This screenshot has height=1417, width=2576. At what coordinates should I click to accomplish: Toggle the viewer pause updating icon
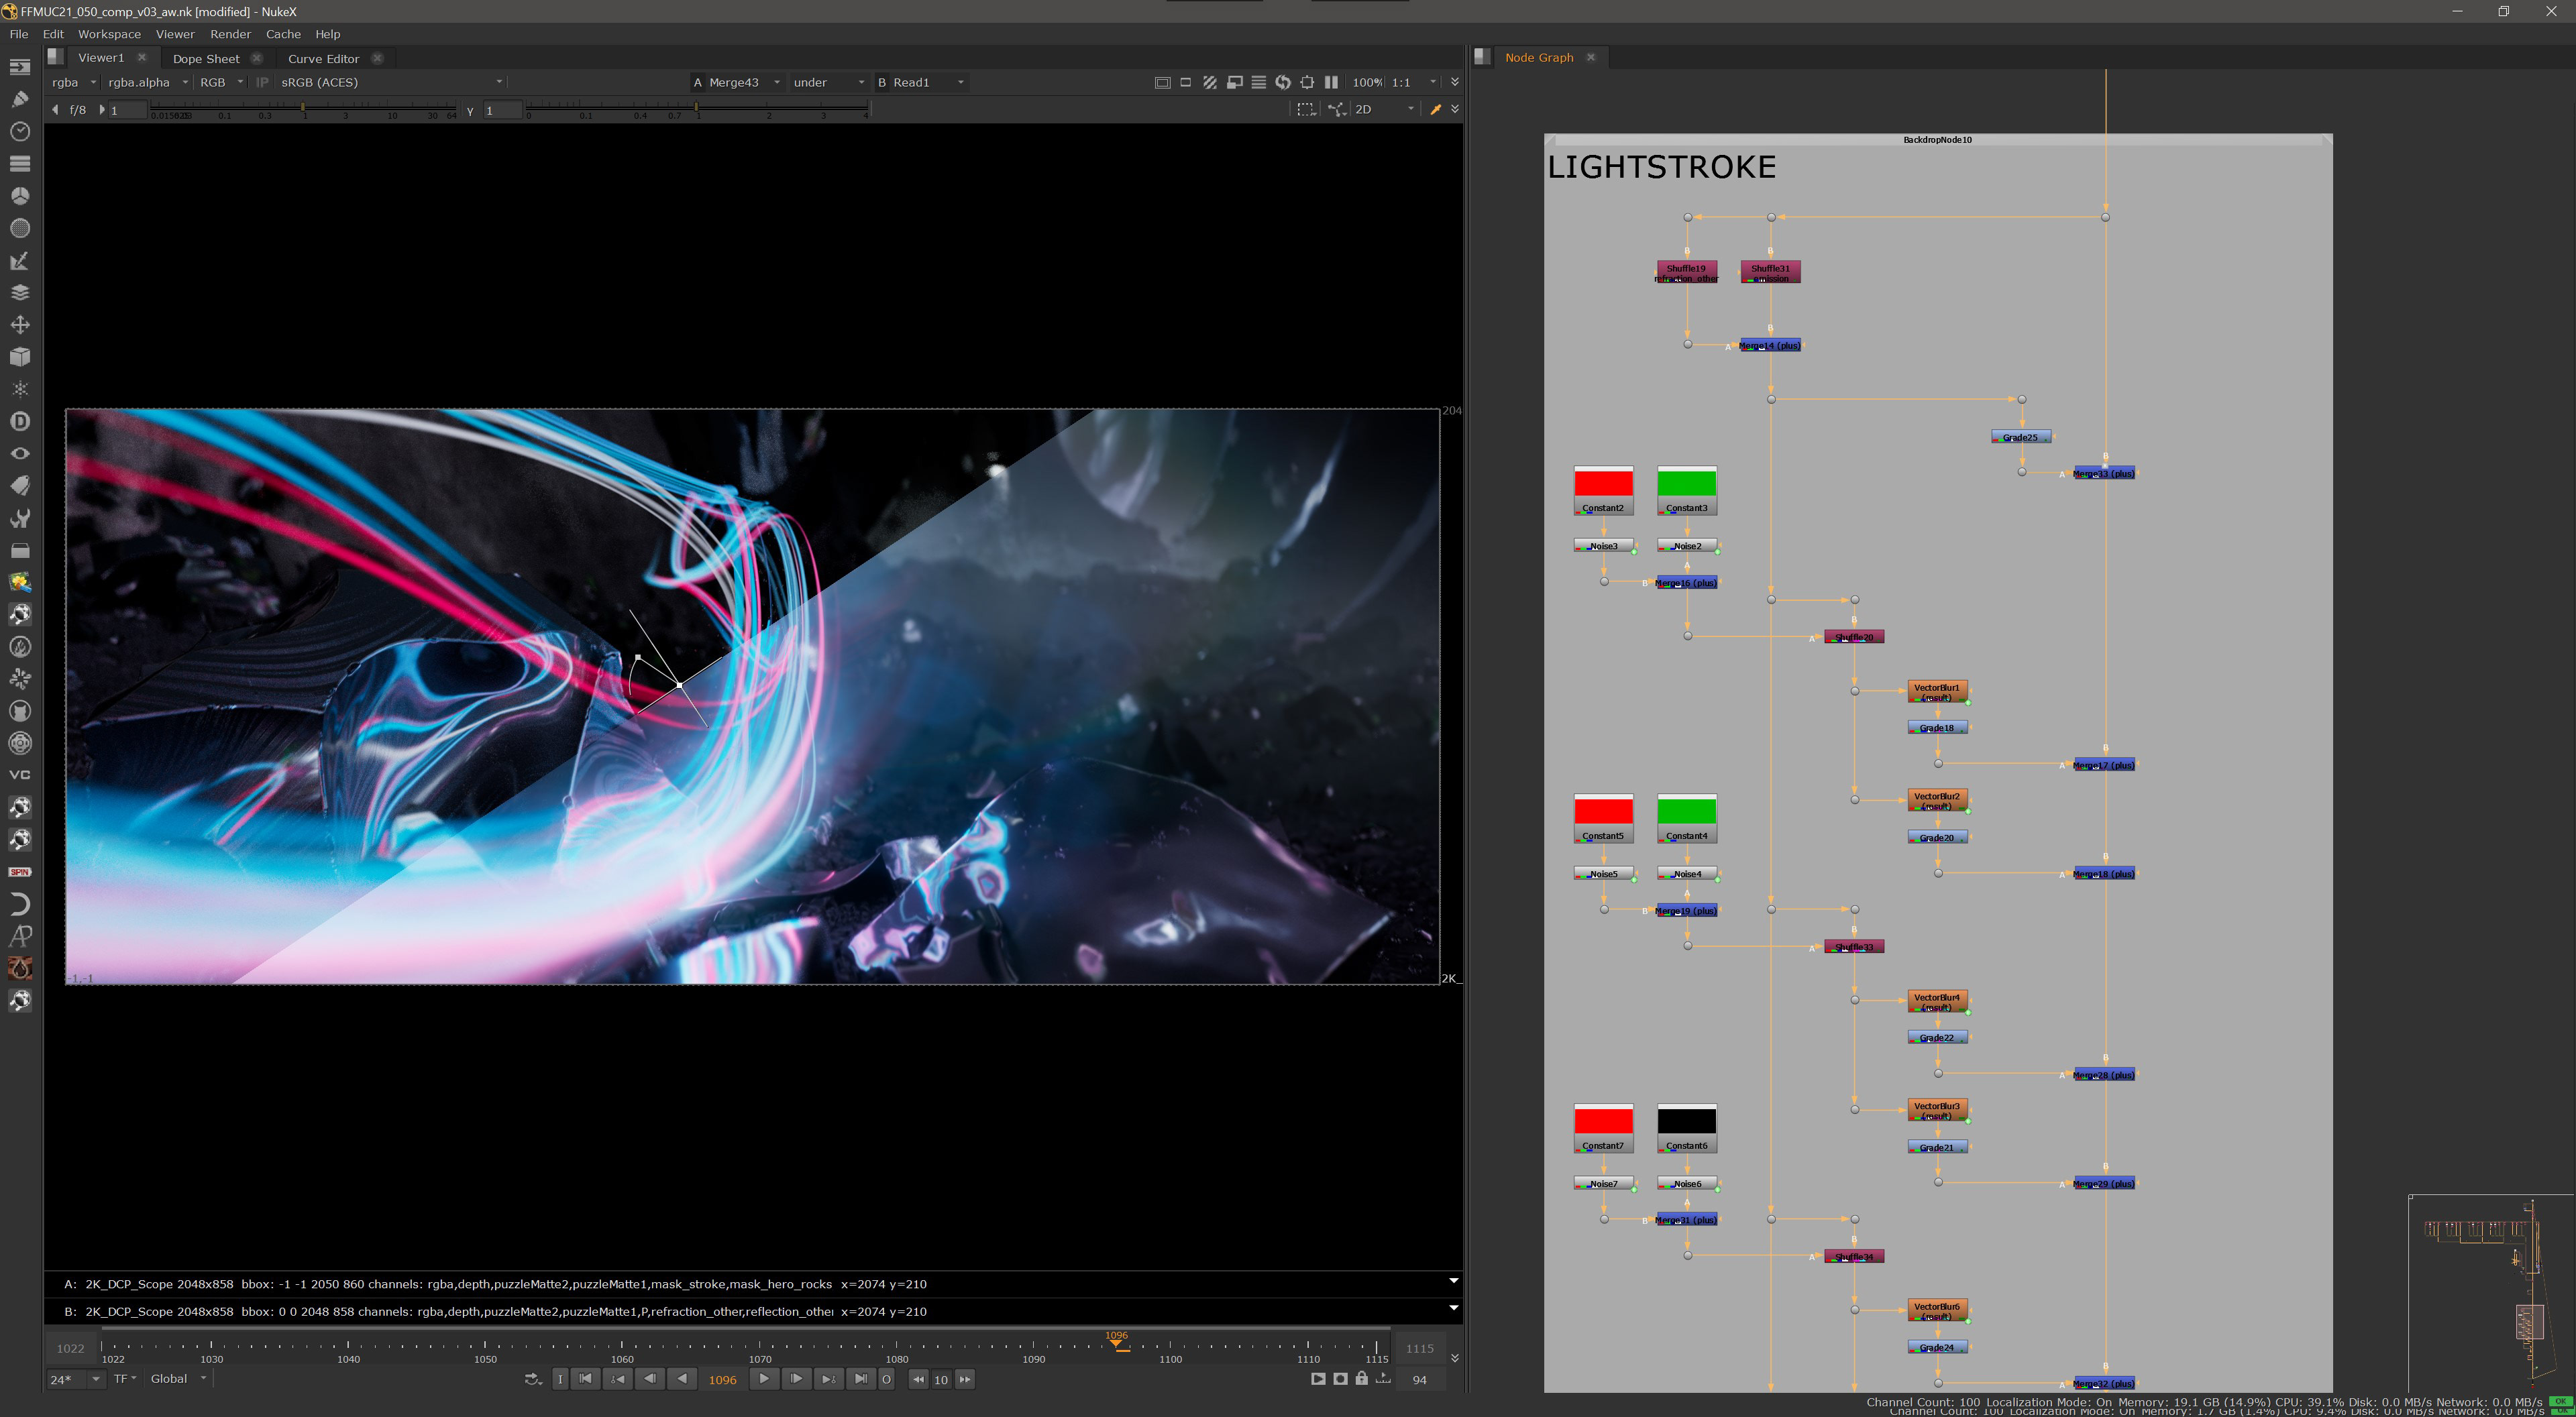coord(1331,82)
